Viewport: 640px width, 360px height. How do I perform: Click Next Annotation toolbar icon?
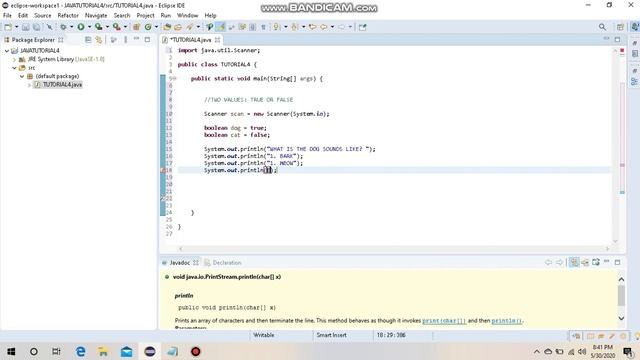tap(277, 27)
